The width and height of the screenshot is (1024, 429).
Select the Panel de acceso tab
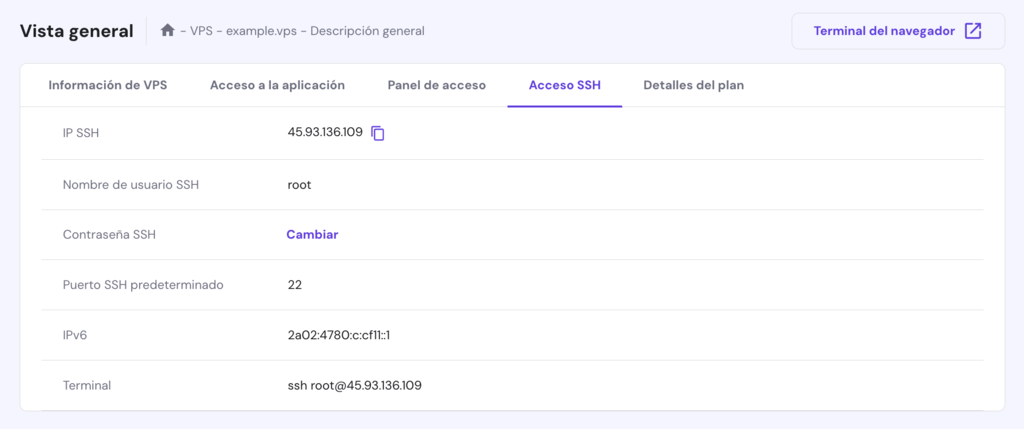coord(437,85)
